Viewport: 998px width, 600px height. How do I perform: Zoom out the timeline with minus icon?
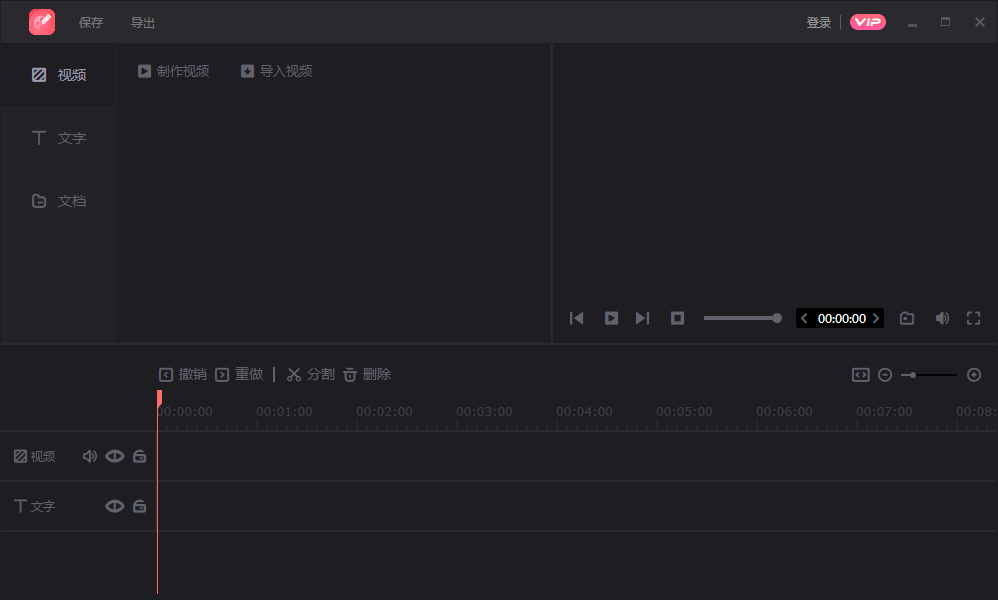tap(885, 375)
